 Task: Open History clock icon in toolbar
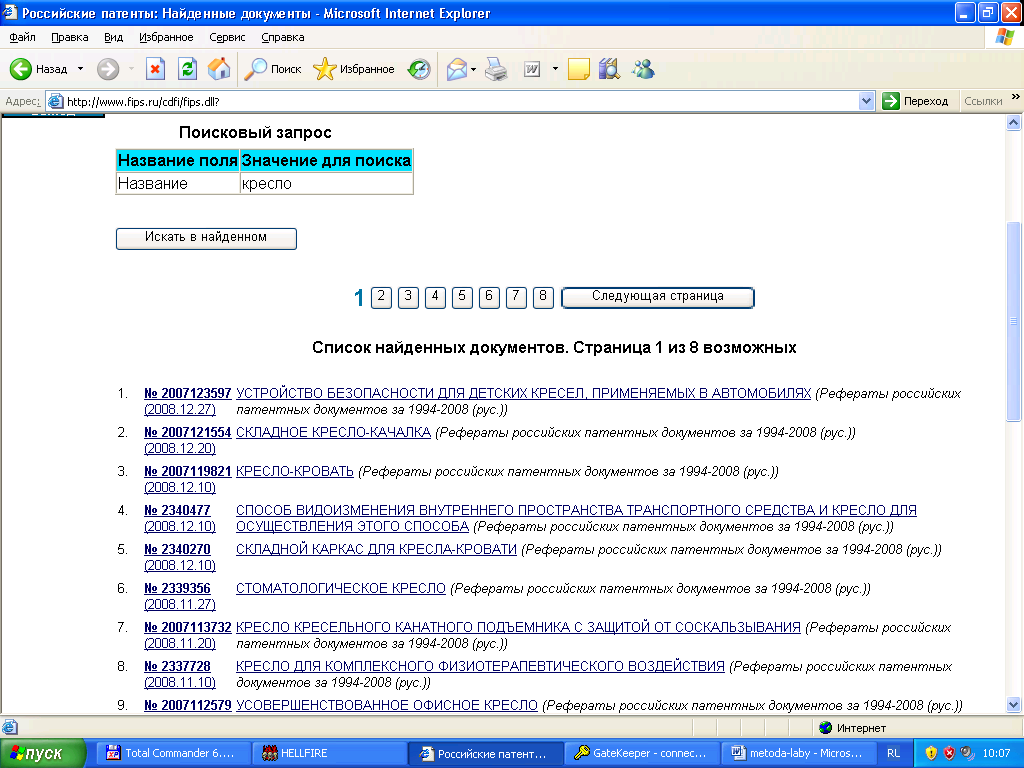click(419, 69)
